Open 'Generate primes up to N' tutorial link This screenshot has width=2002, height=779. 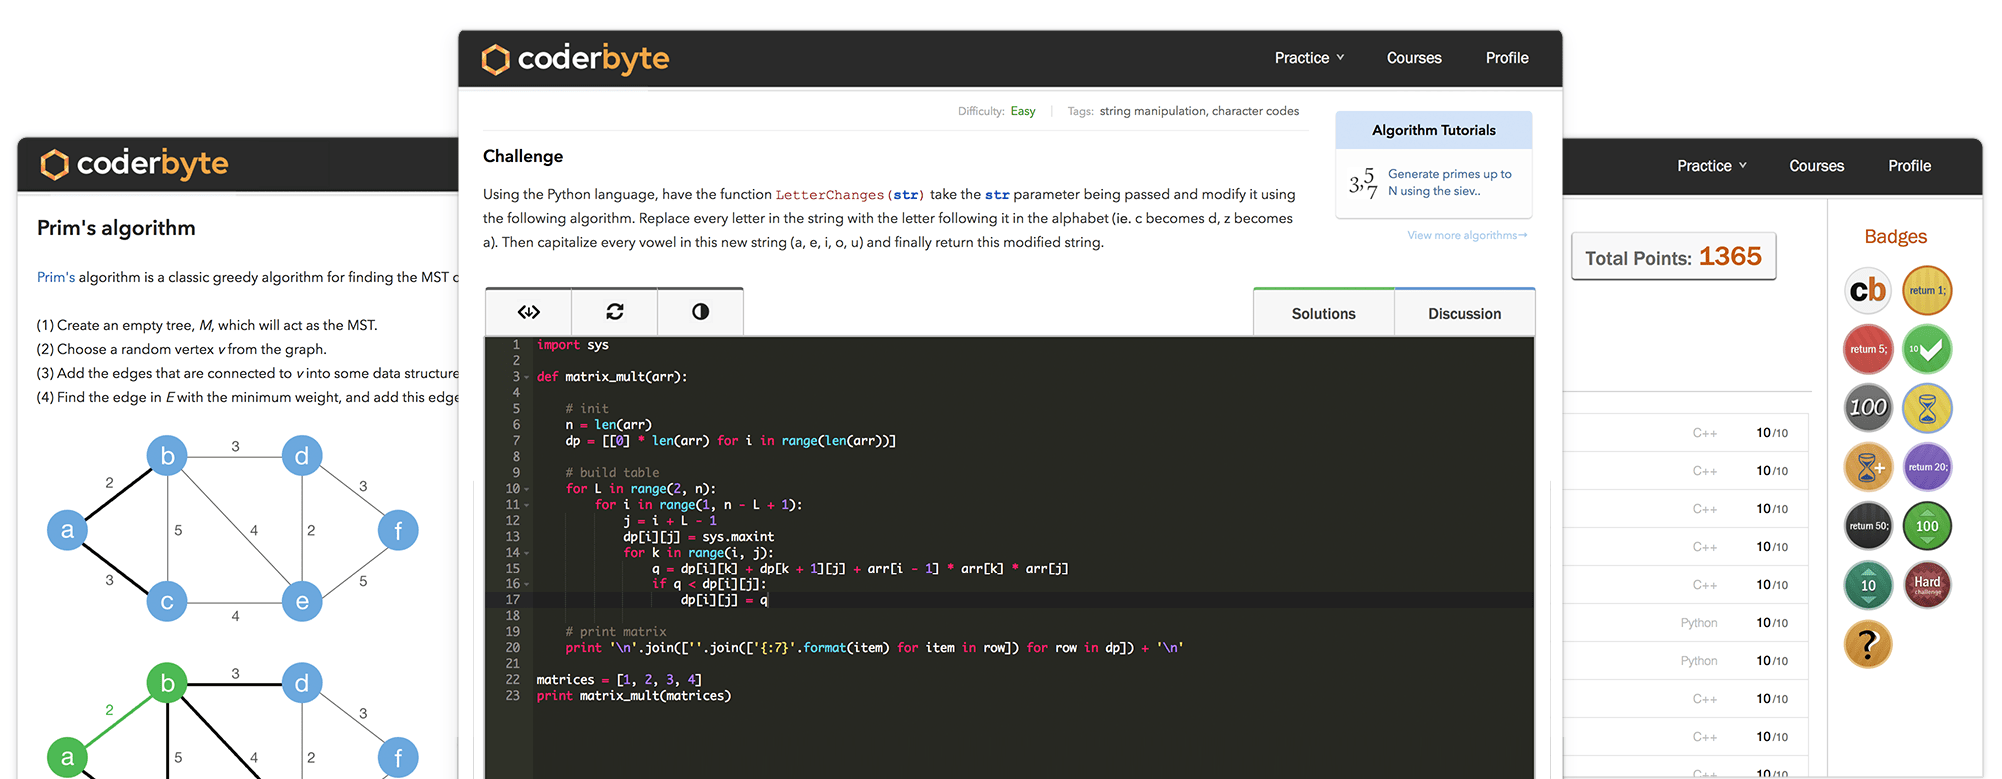[1450, 182]
